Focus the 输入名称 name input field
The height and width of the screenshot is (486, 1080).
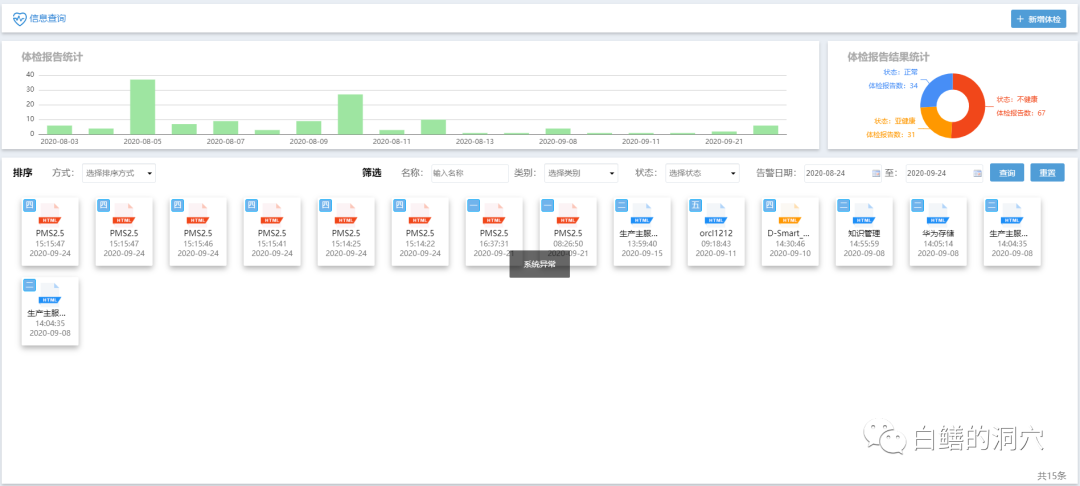click(470, 173)
